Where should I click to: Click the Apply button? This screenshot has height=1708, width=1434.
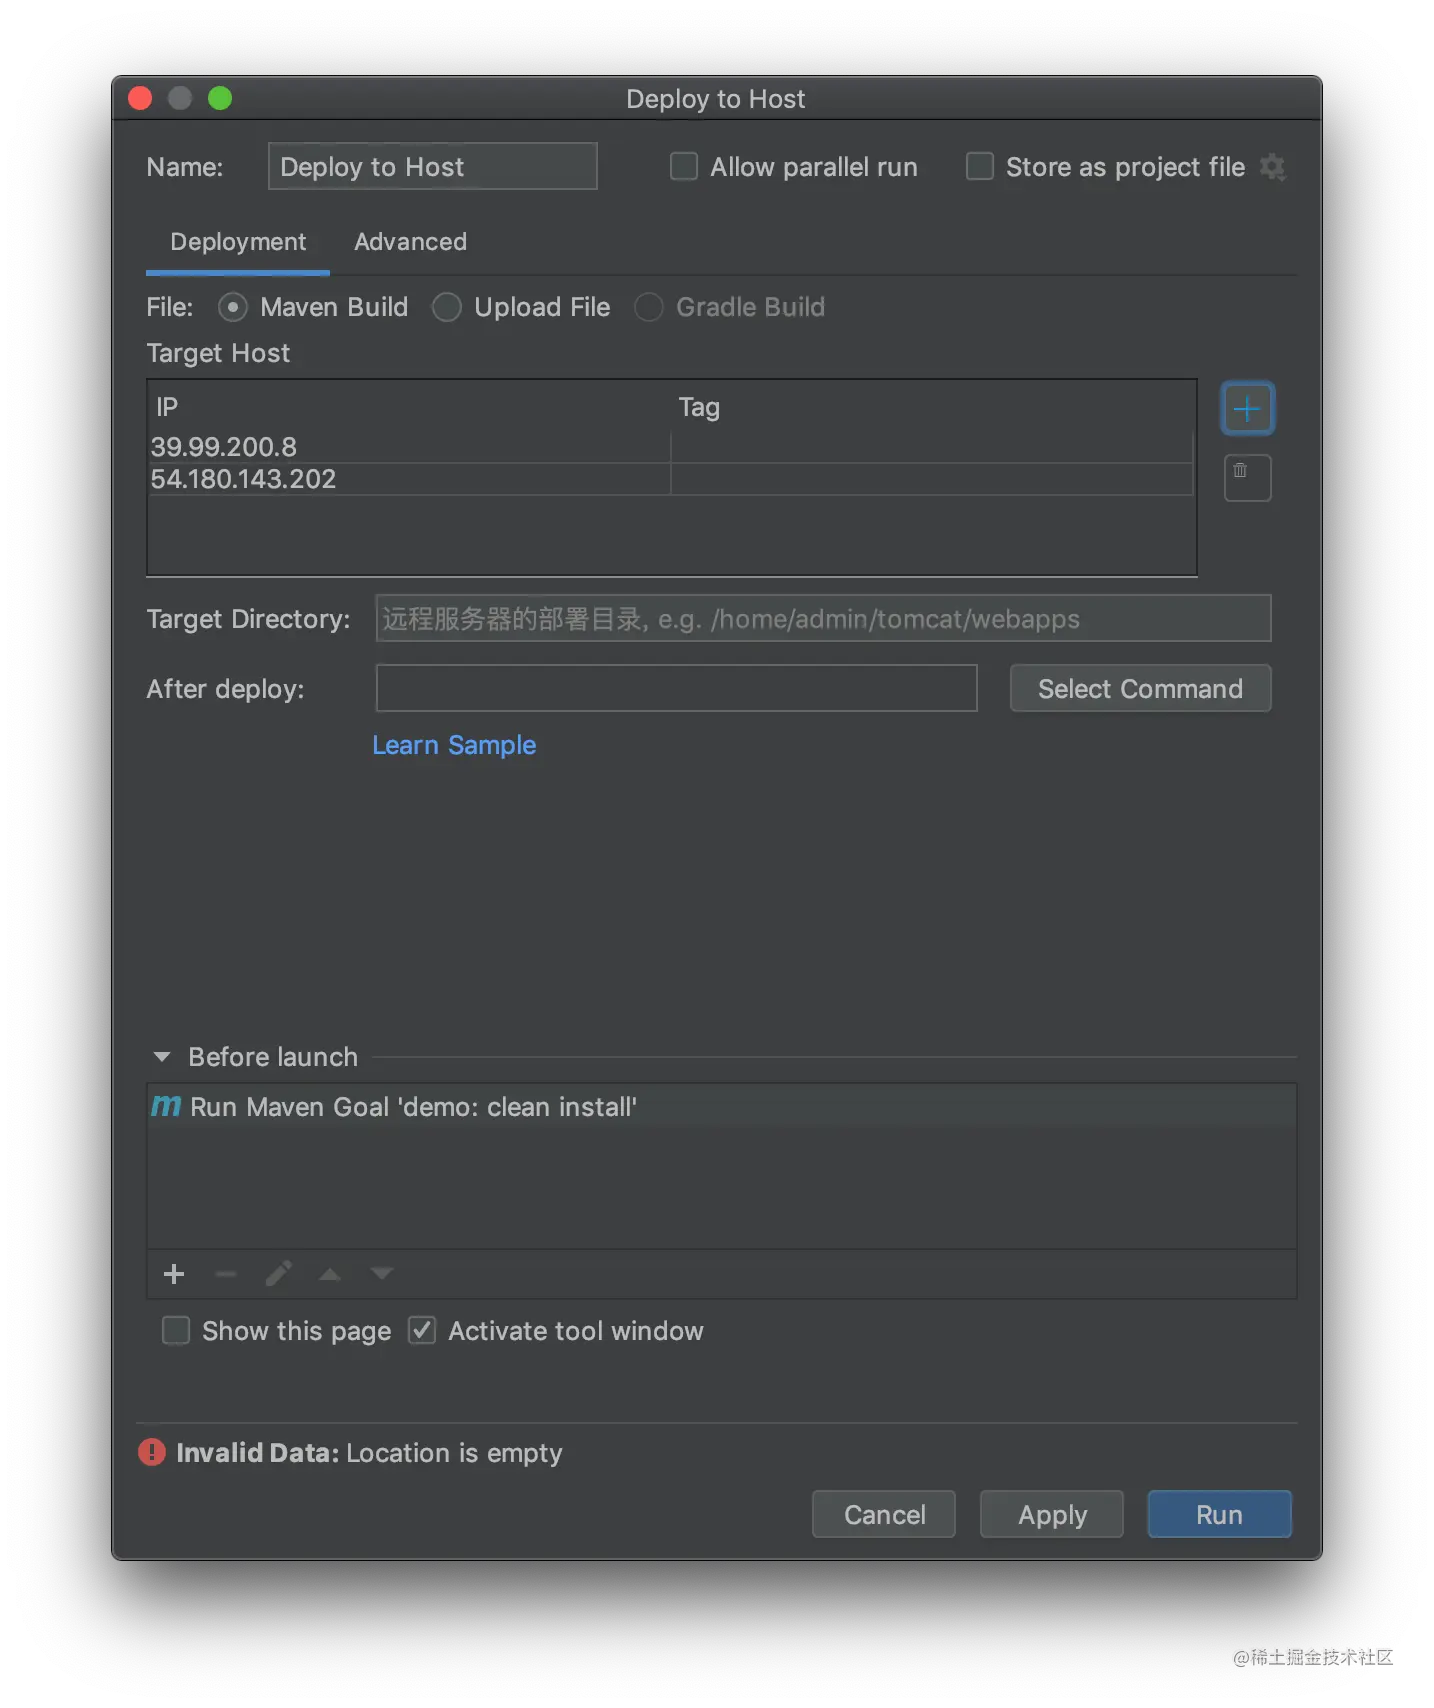click(x=1052, y=1514)
